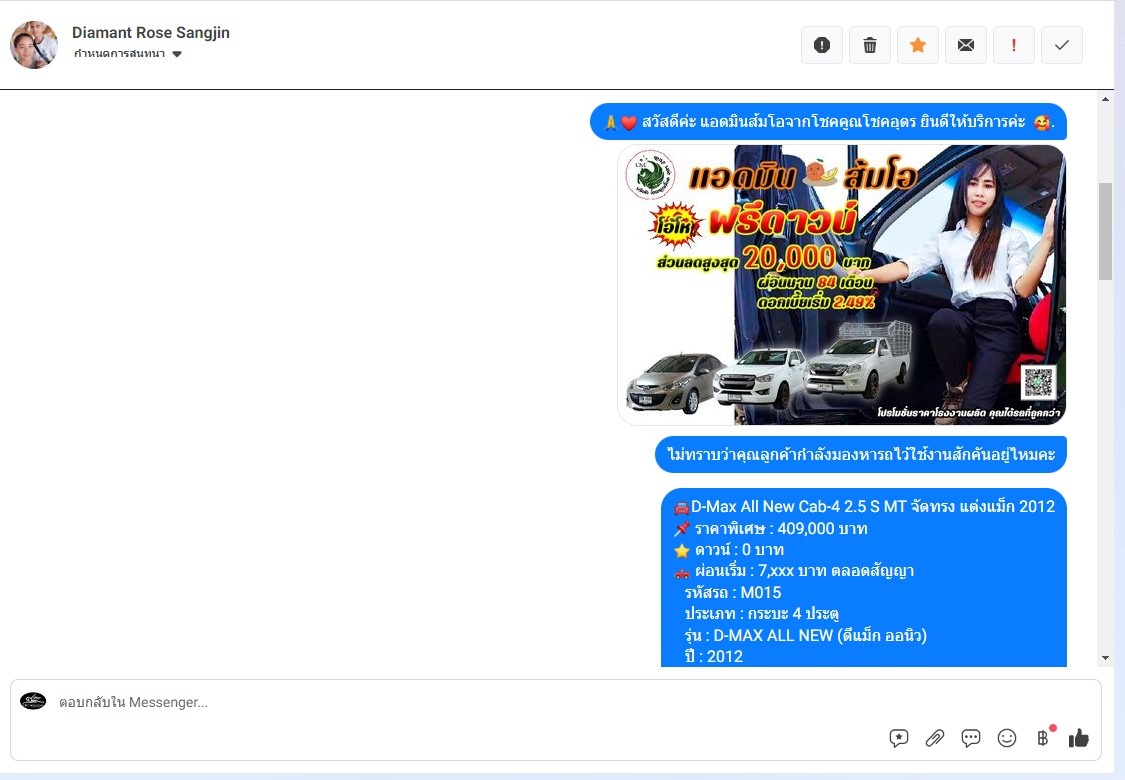This screenshot has width=1125, height=780.
Task: Click the scrollbar down arrow
Action: 1105,658
